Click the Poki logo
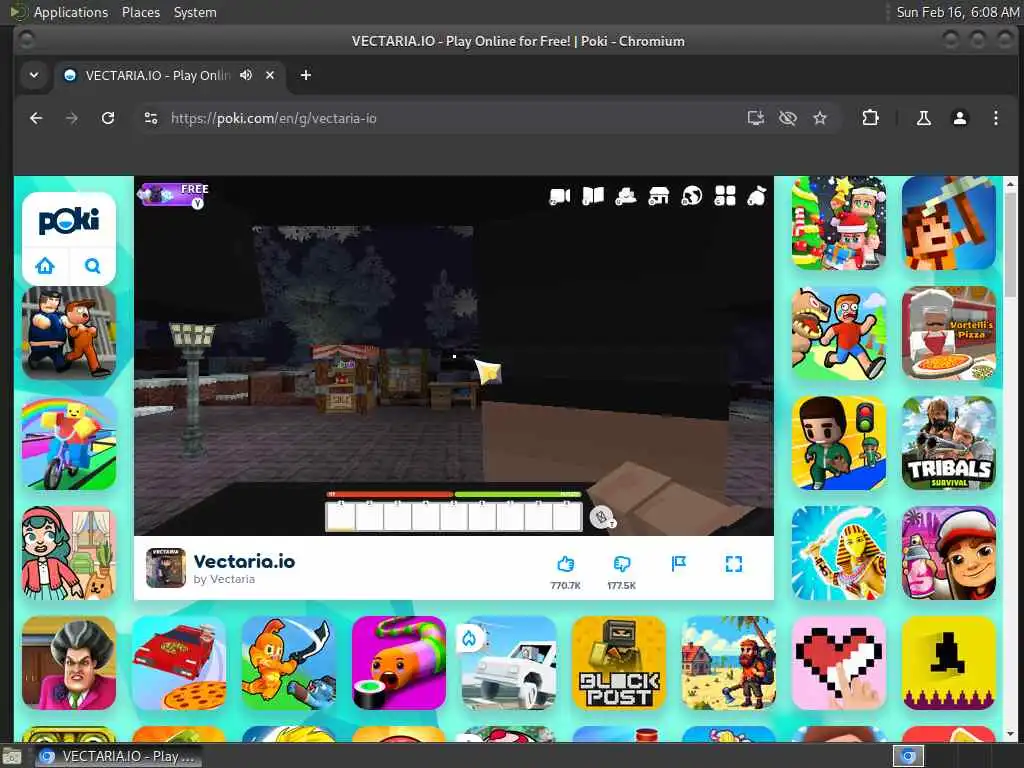 pyautogui.click(x=69, y=221)
